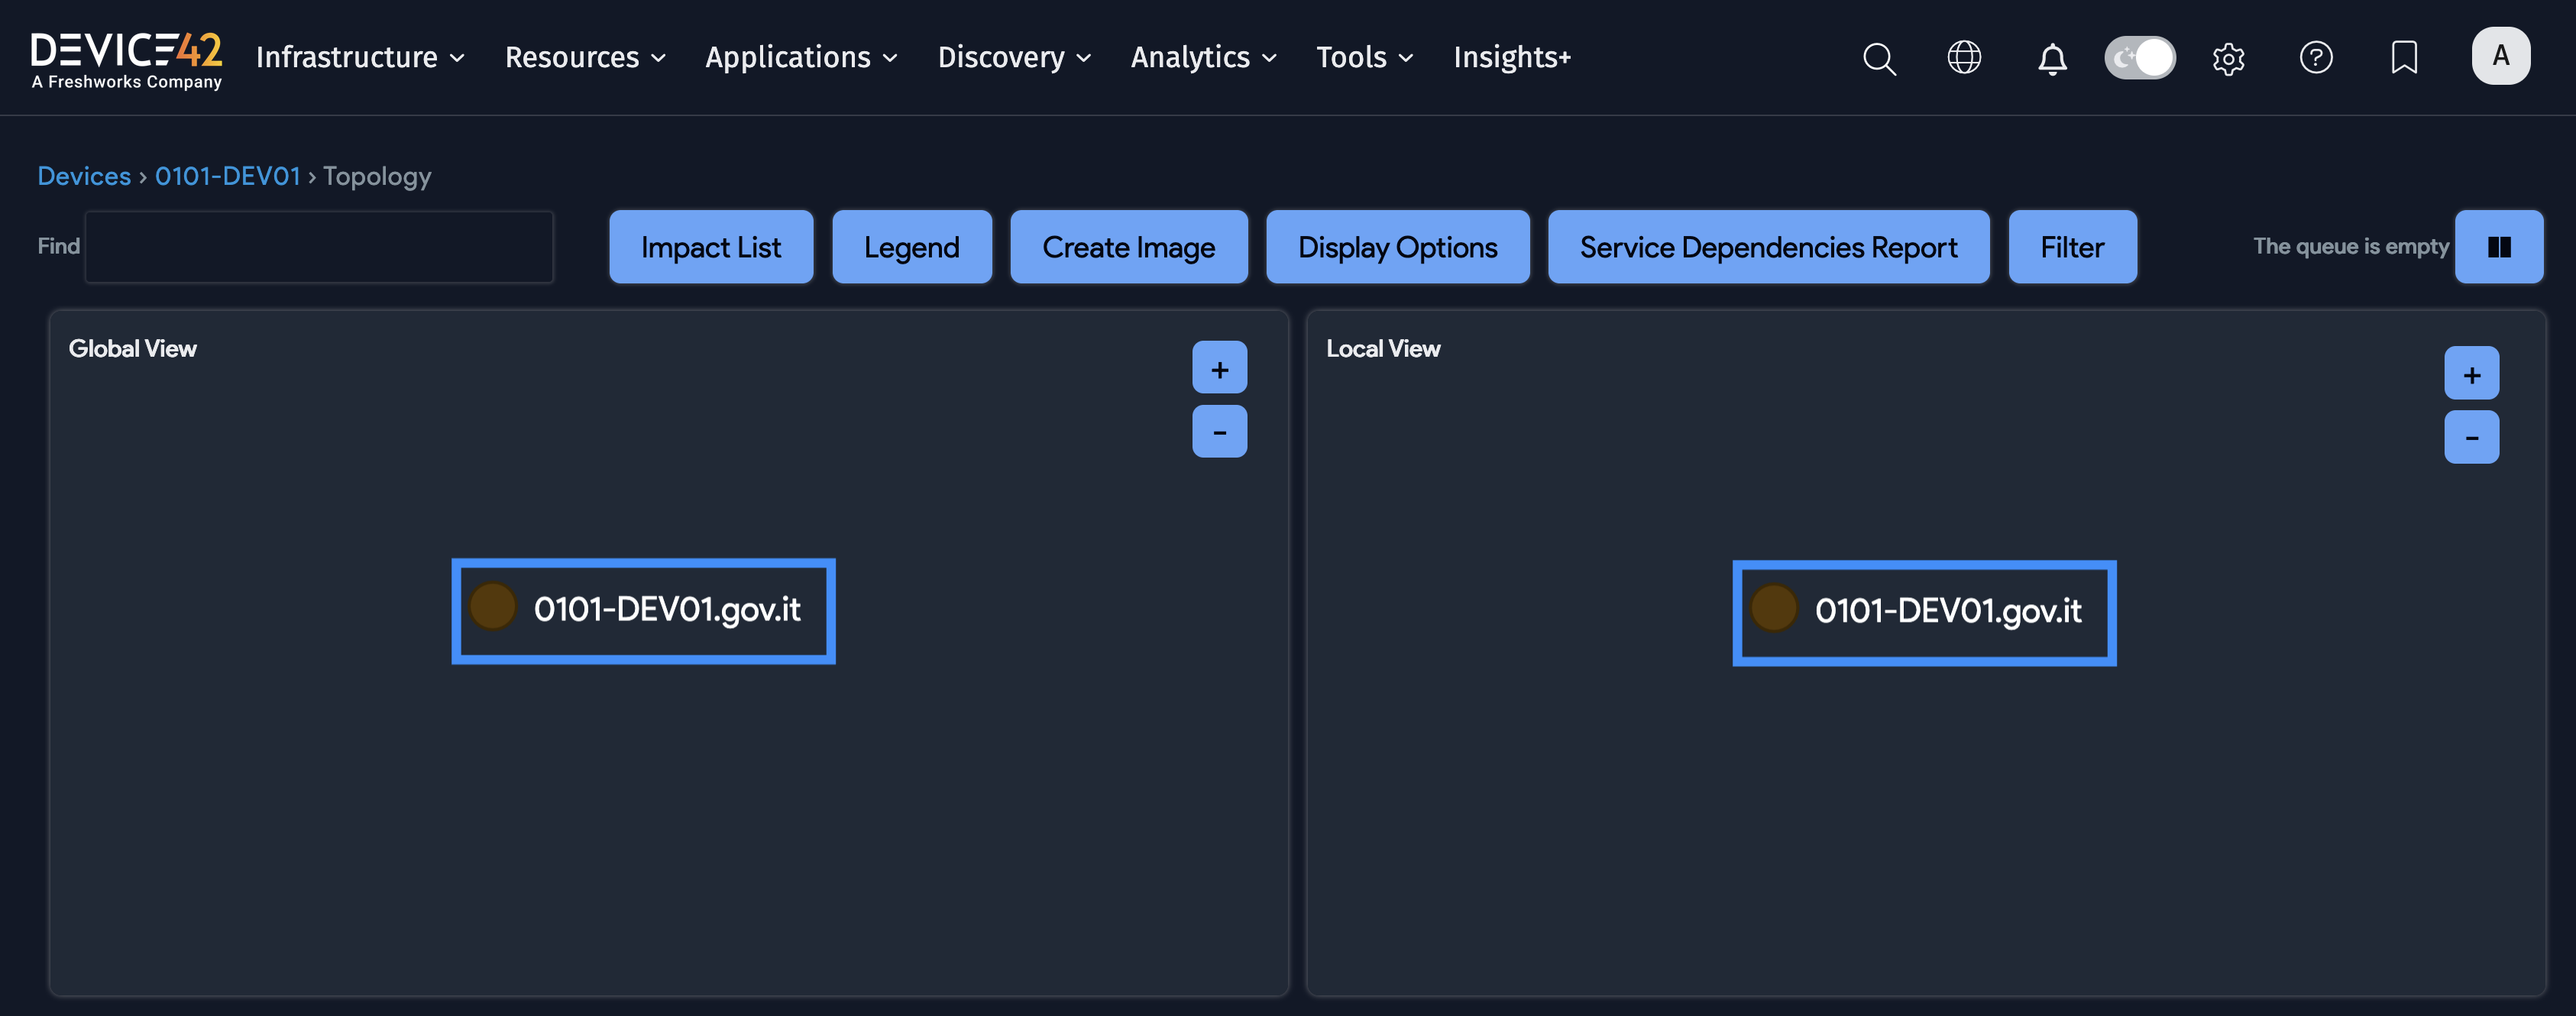Open the notifications bell
The width and height of the screenshot is (2576, 1016).
click(x=2052, y=58)
